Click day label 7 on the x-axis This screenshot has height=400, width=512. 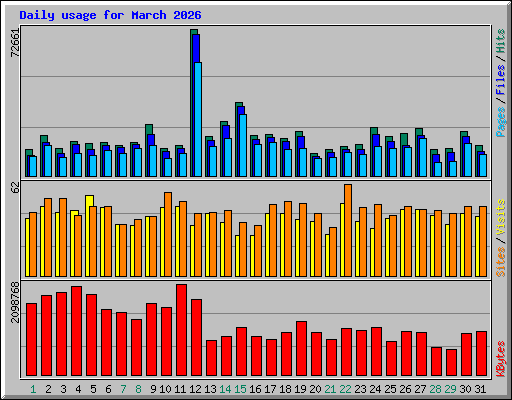pyautogui.click(x=123, y=389)
